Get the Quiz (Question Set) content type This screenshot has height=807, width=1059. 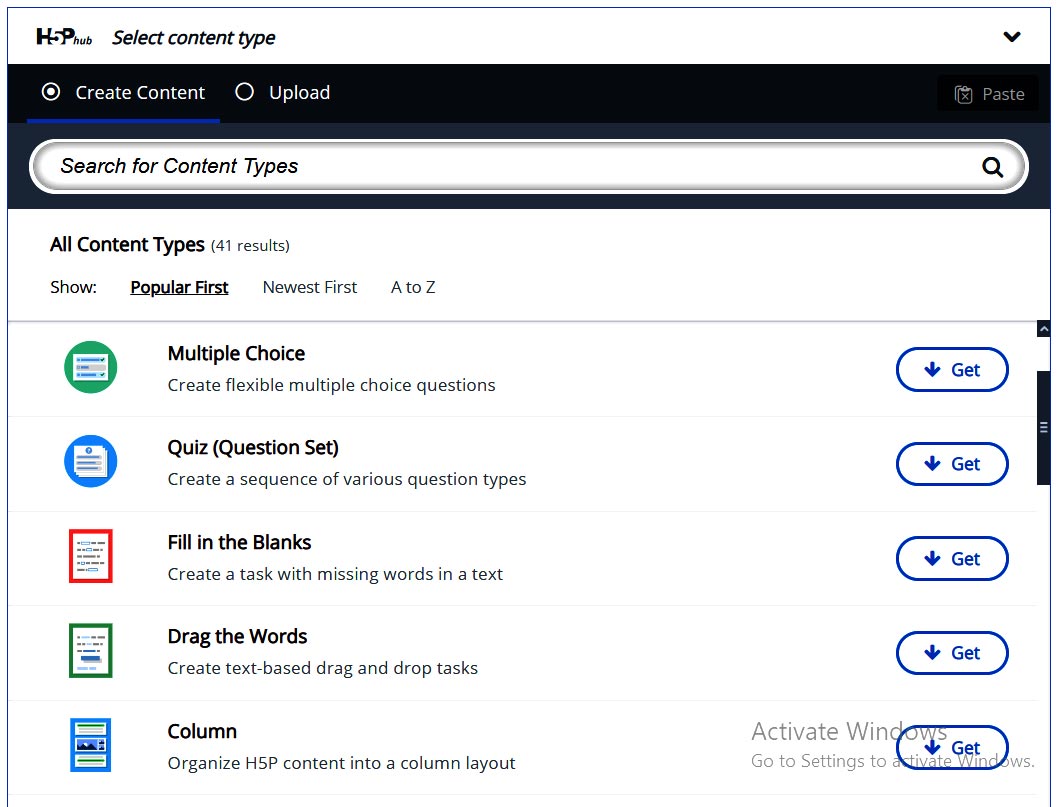951,464
